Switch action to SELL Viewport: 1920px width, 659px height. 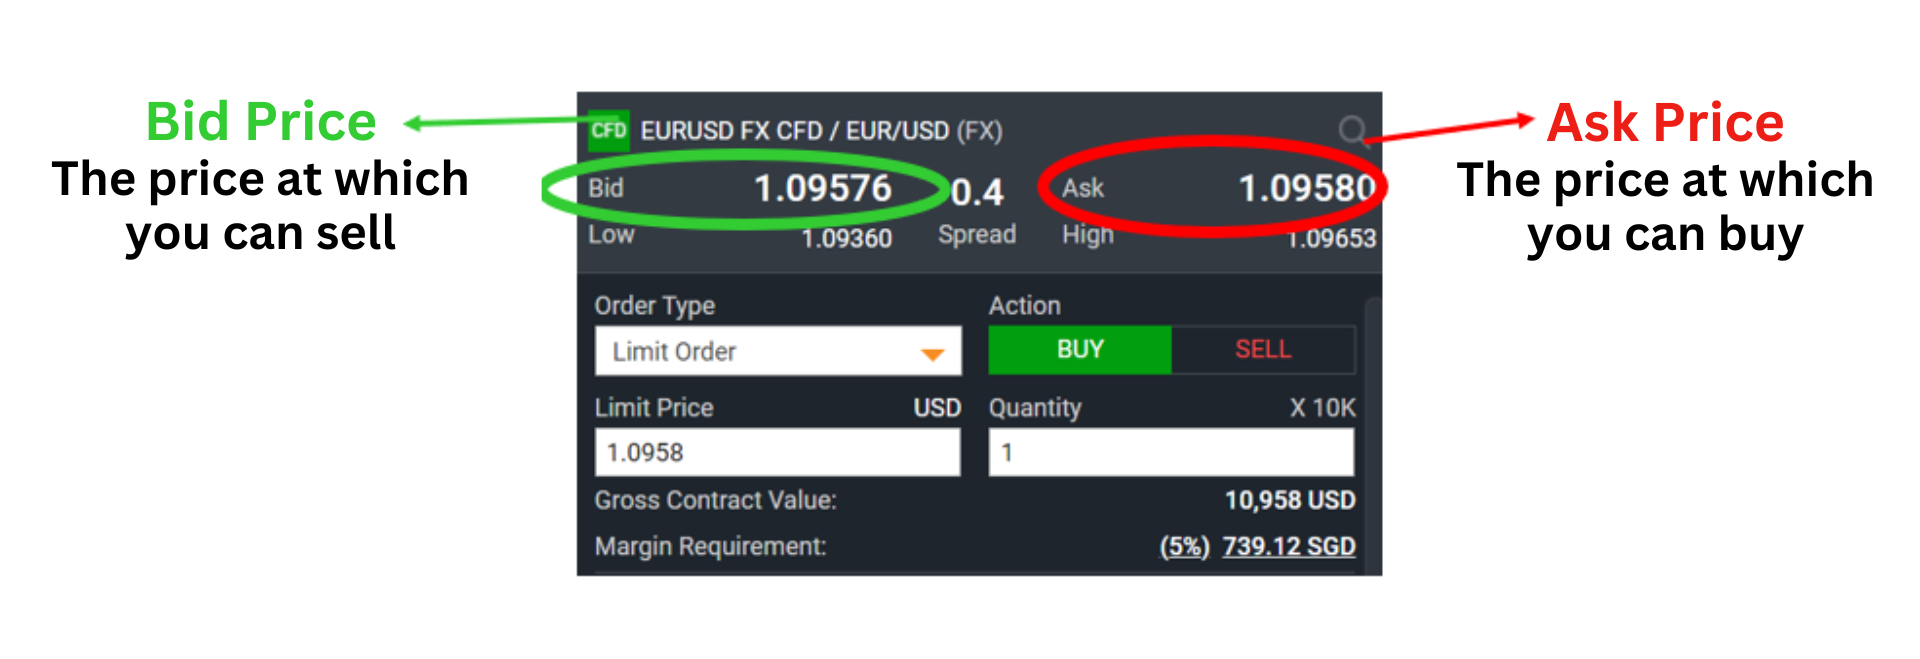click(x=1263, y=350)
